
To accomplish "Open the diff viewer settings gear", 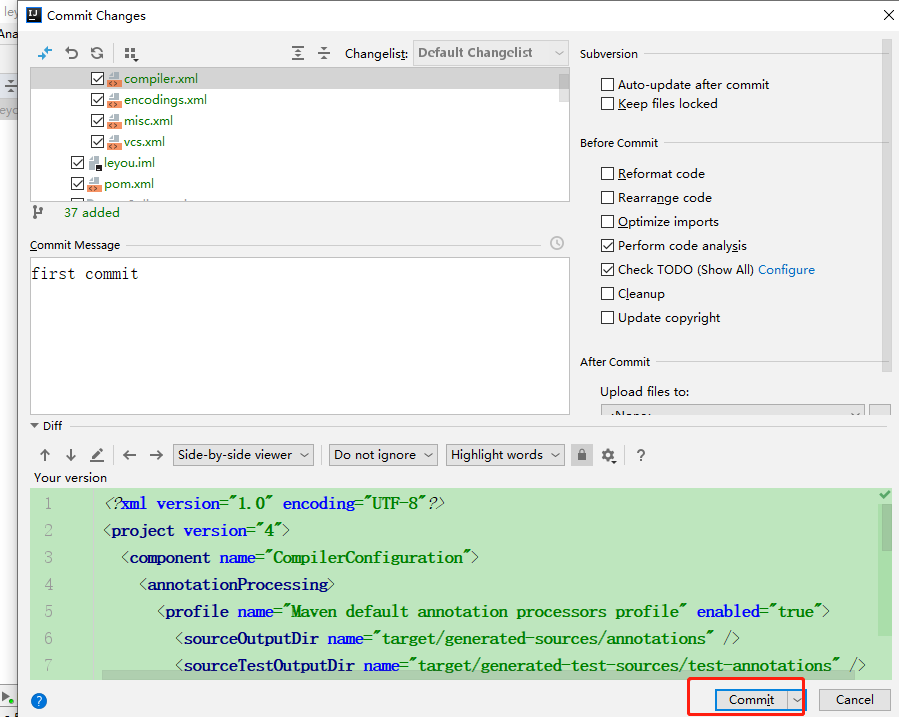I will (608, 455).
